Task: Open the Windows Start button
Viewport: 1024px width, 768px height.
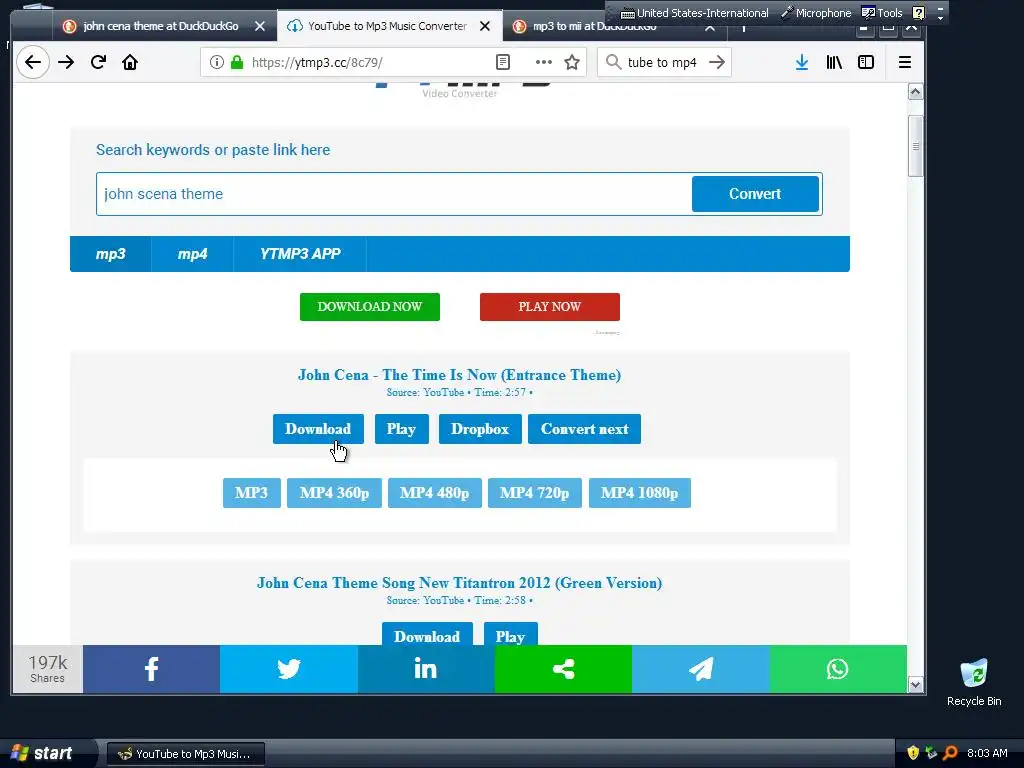Action: tap(42, 753)
